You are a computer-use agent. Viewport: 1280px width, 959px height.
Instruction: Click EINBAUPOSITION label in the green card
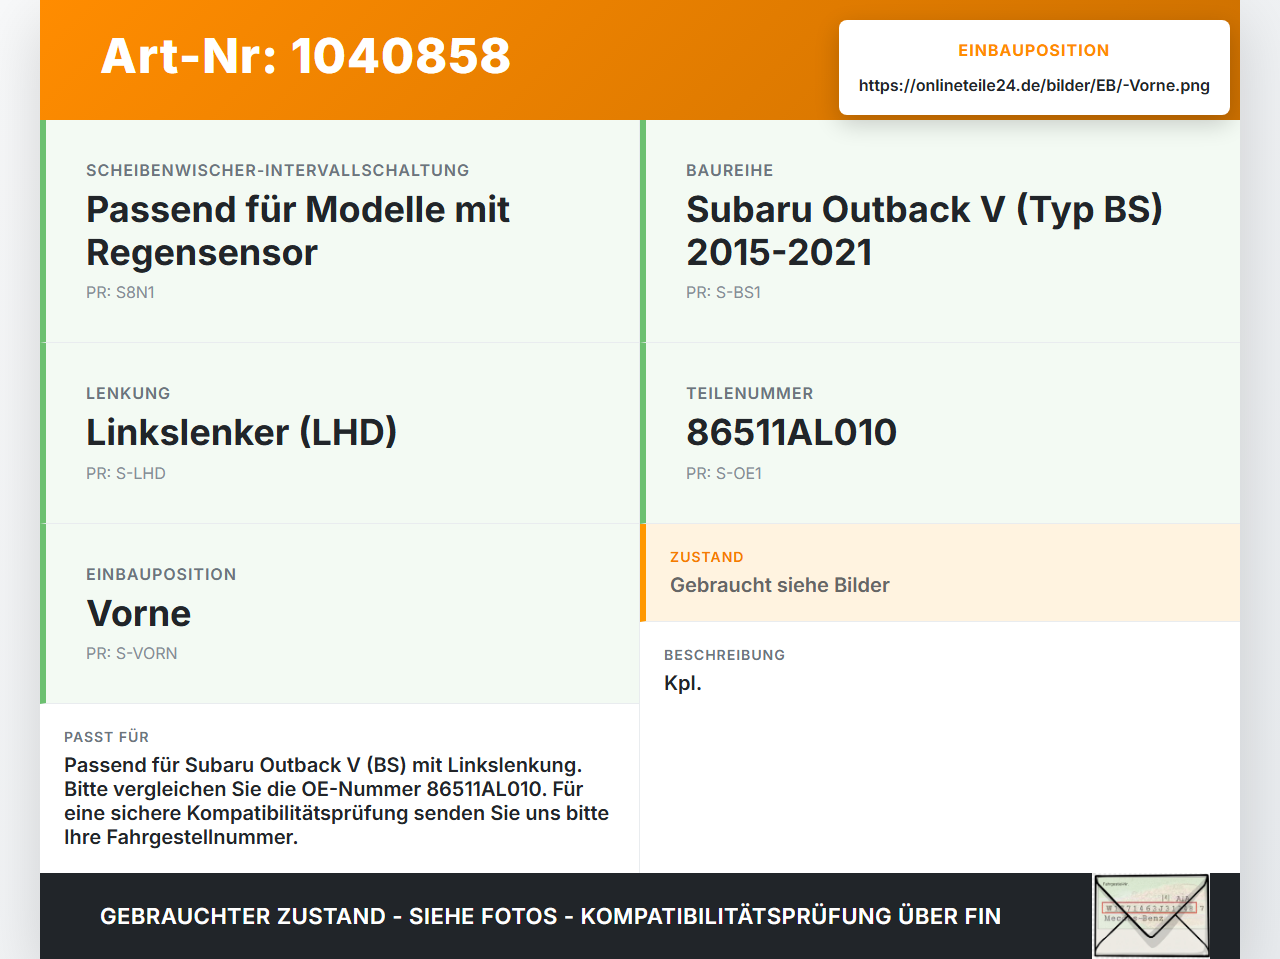pyautogui.click(x=161, y=574)
